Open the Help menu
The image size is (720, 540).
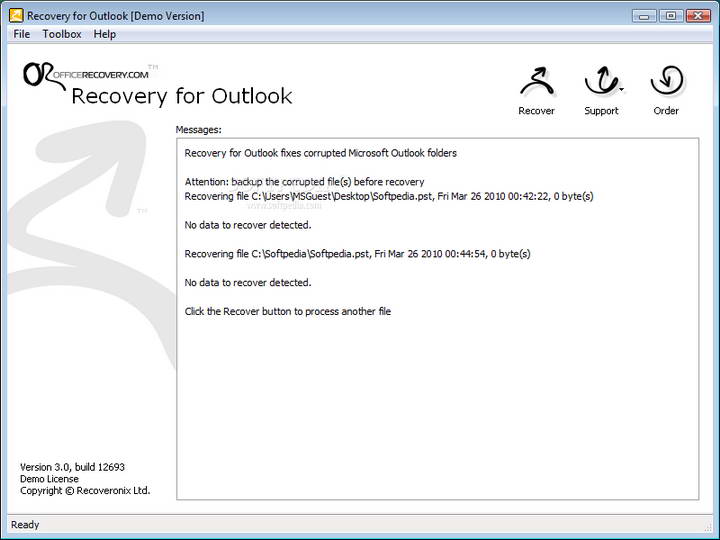click(105, 34)
